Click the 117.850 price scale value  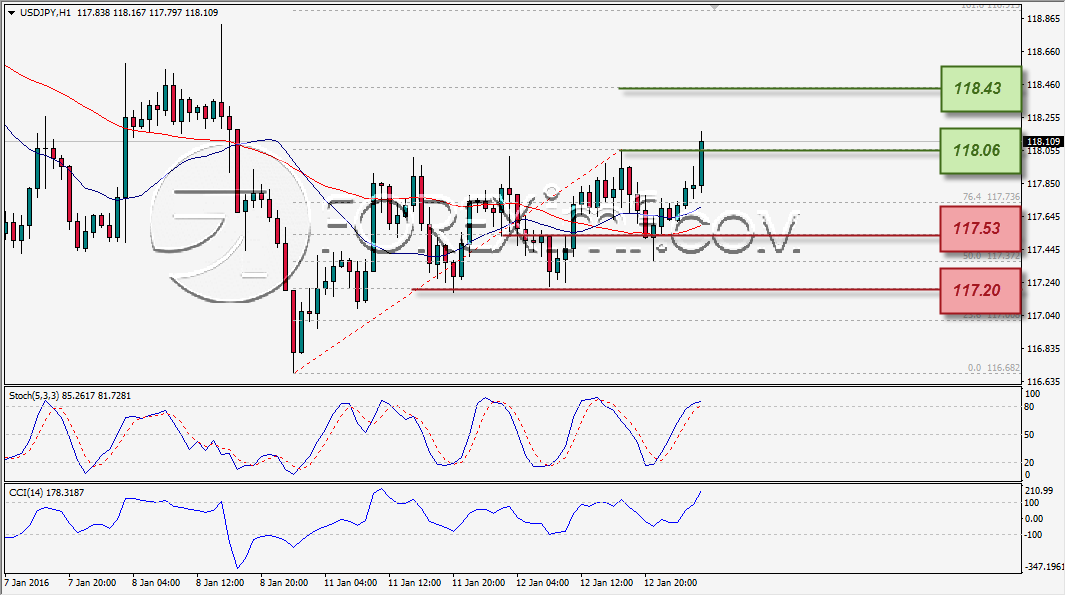pos(1043,183)
